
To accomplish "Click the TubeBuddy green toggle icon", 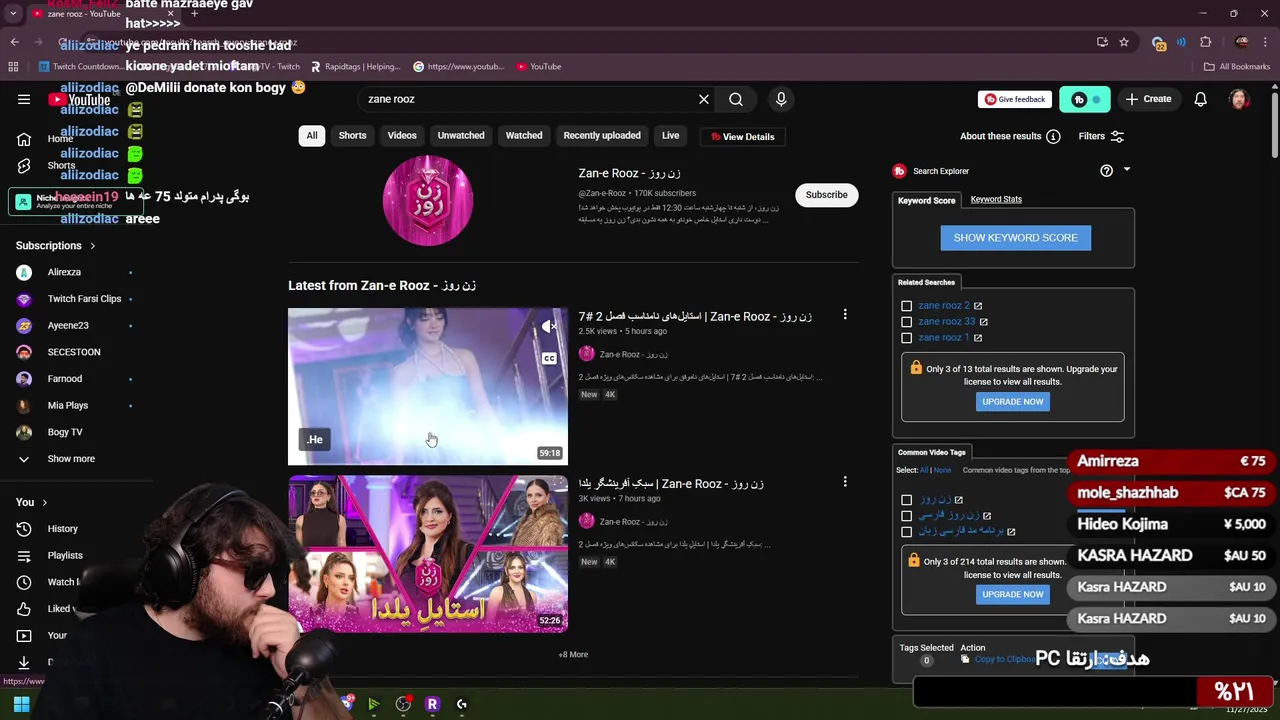I will (x=1085, y=99).
